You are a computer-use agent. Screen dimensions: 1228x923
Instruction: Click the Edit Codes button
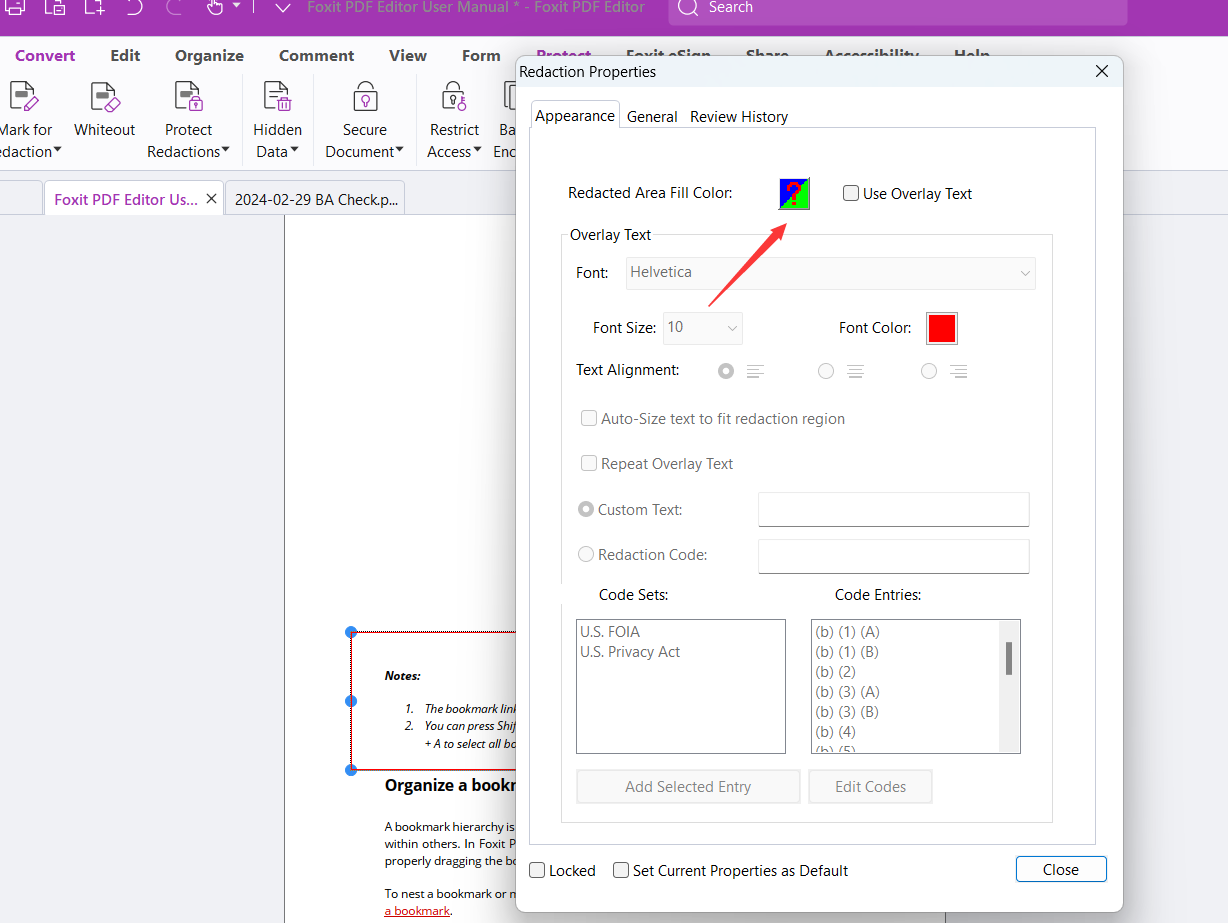pyautogui.click(x=870, y=786)
